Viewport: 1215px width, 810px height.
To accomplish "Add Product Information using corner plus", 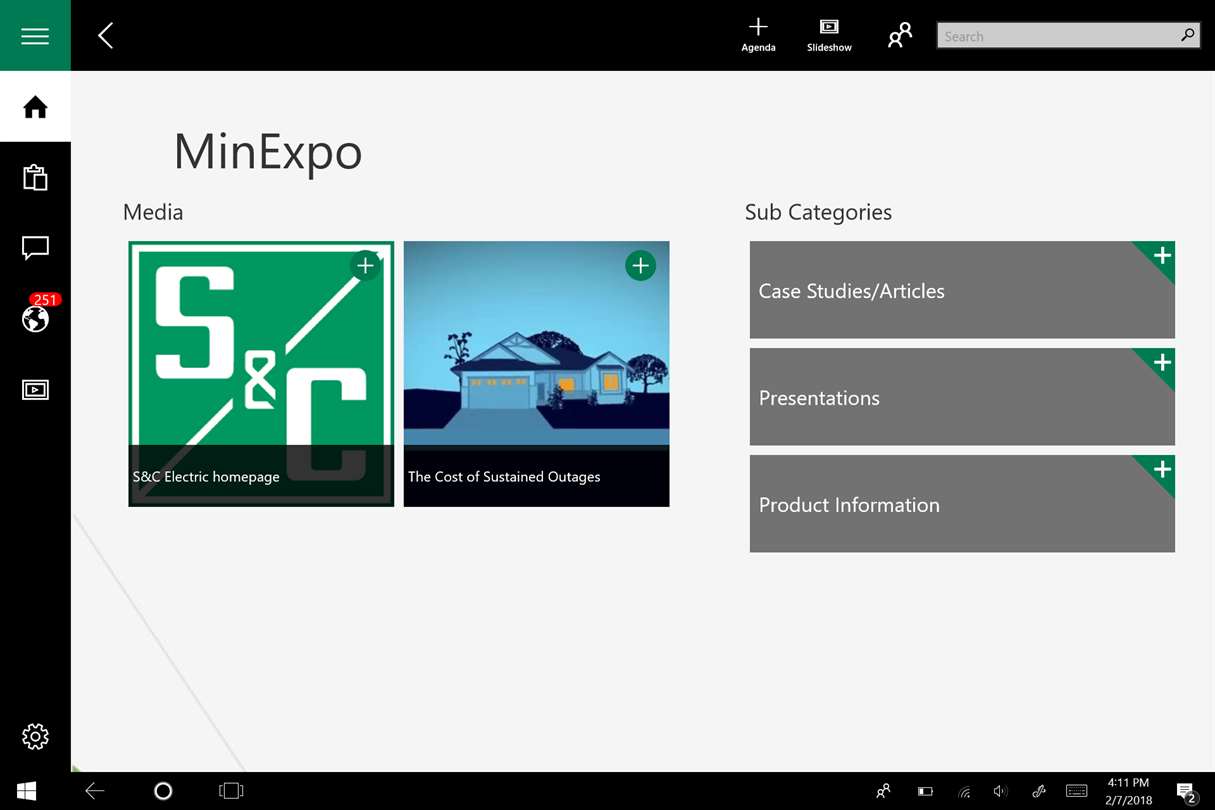I will click(1161, 470).
